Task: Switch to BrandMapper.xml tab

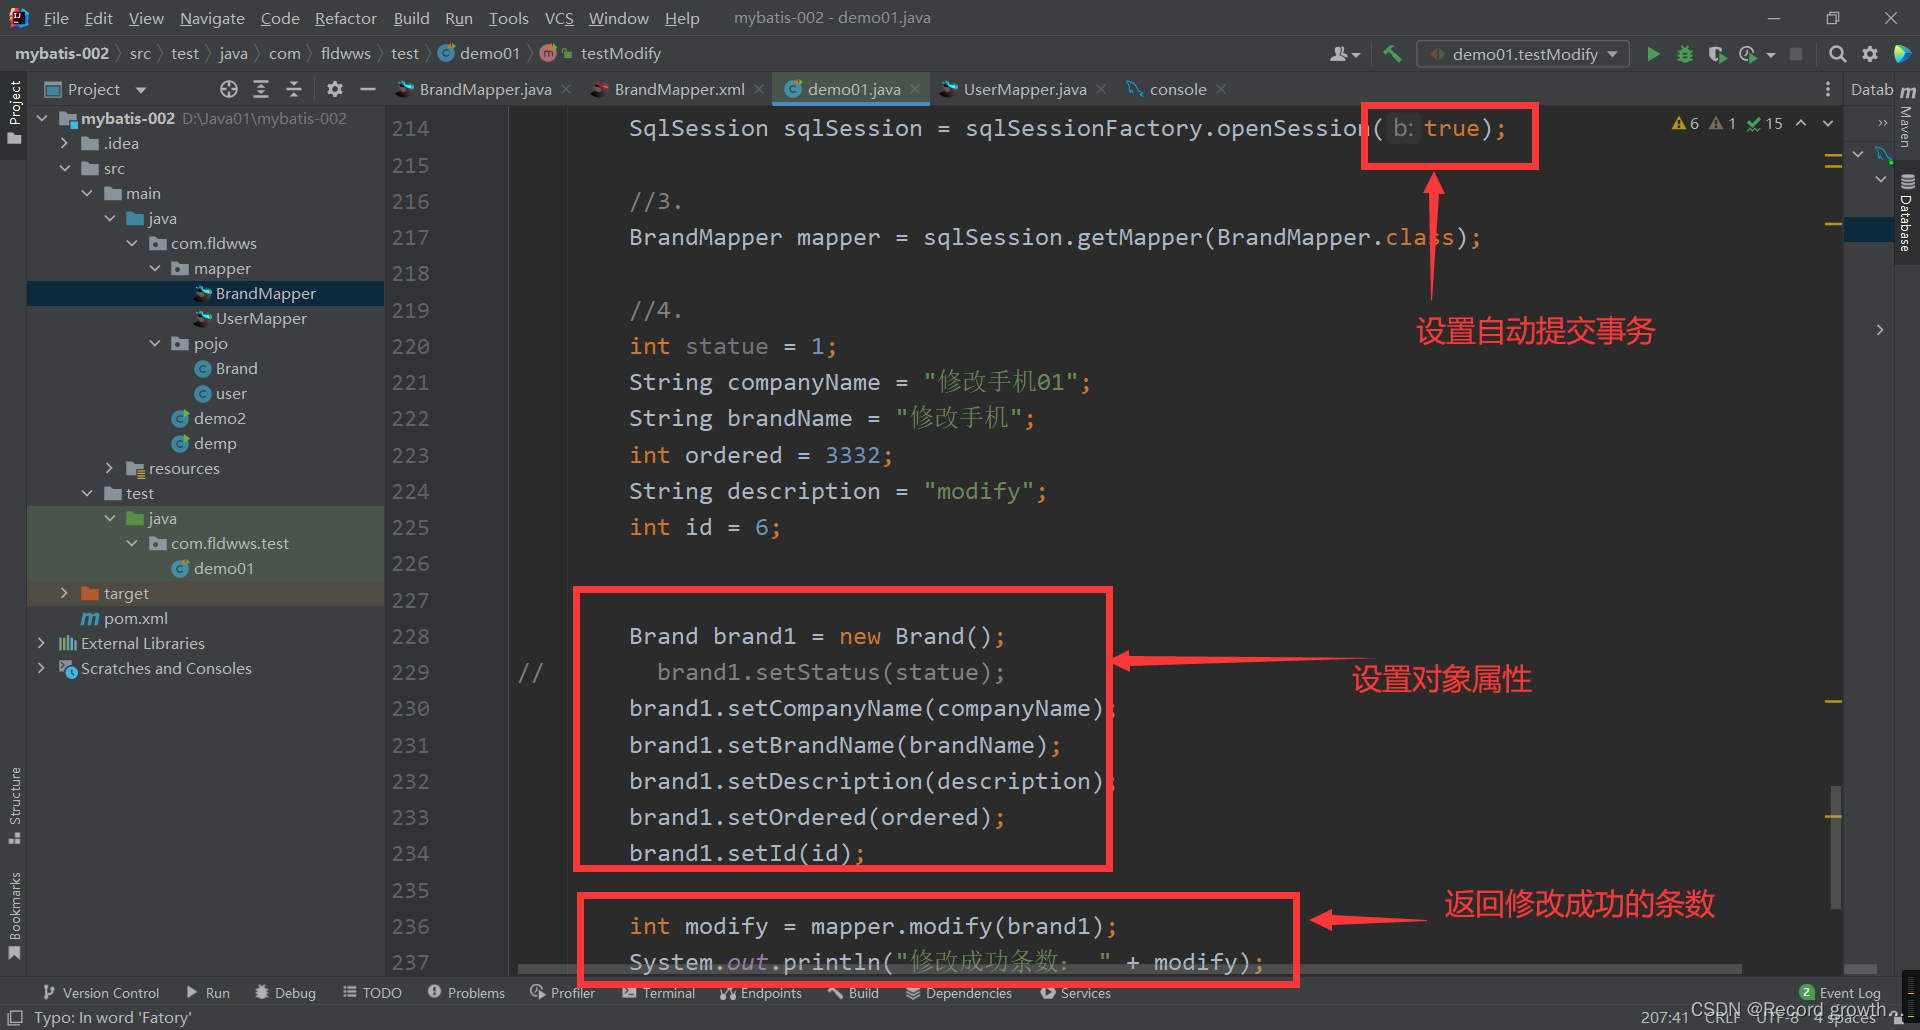Action: coord(679,89)
